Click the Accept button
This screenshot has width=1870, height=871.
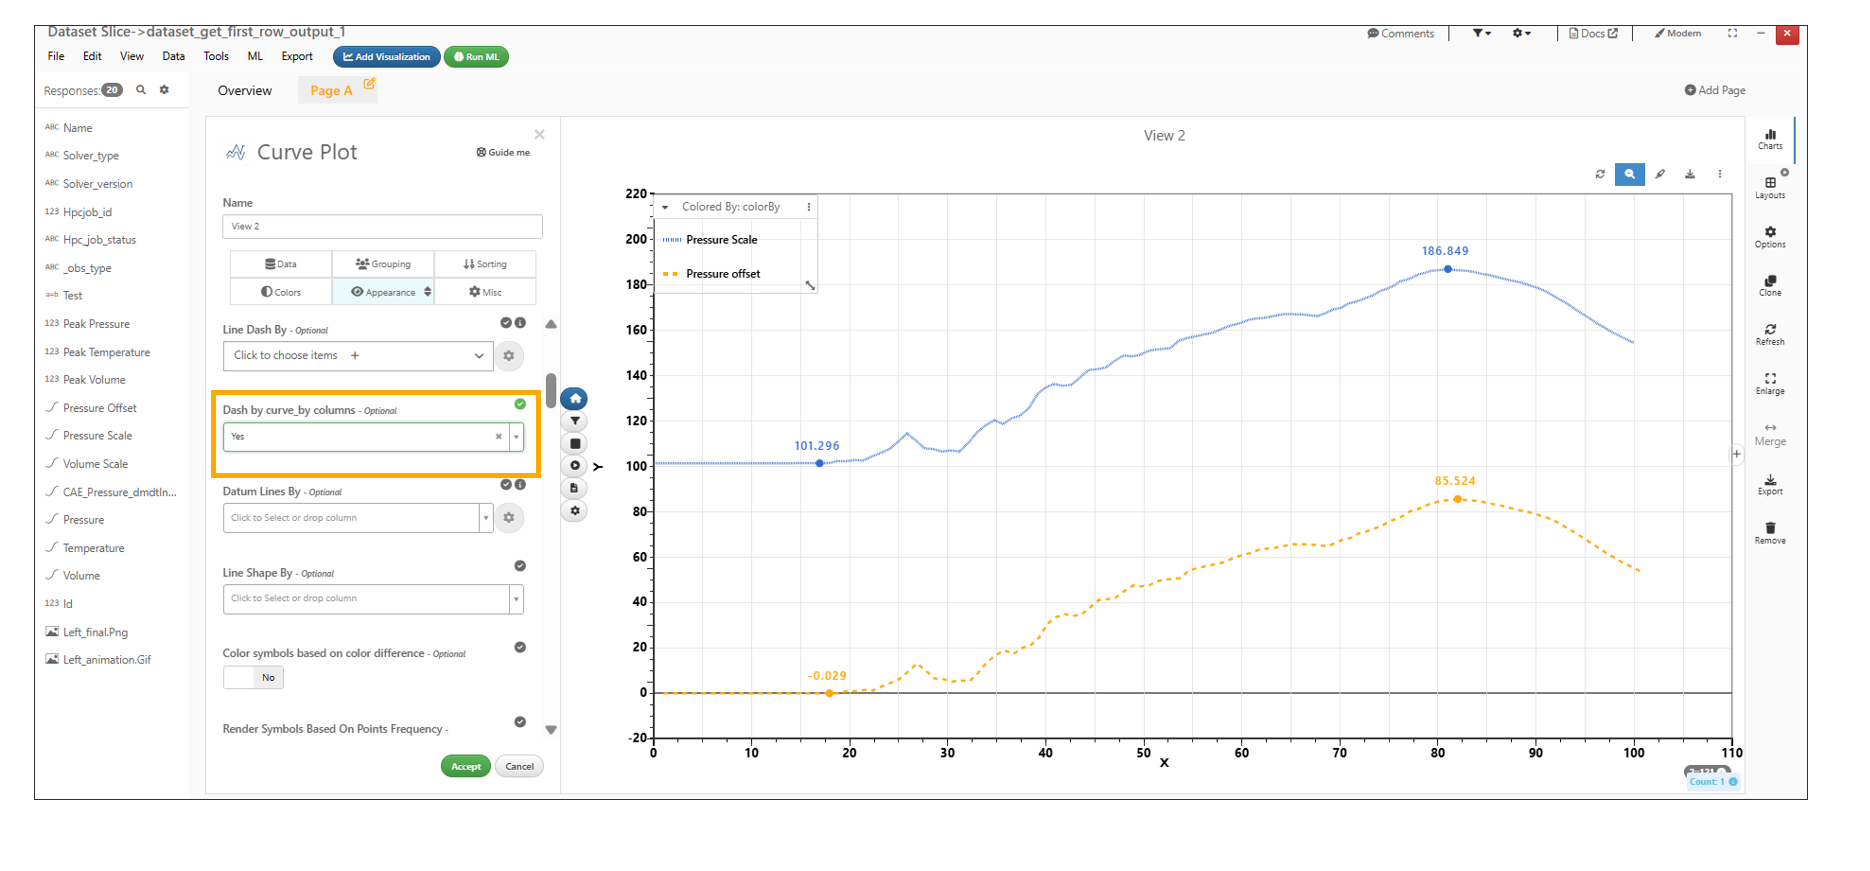(465, 767)
